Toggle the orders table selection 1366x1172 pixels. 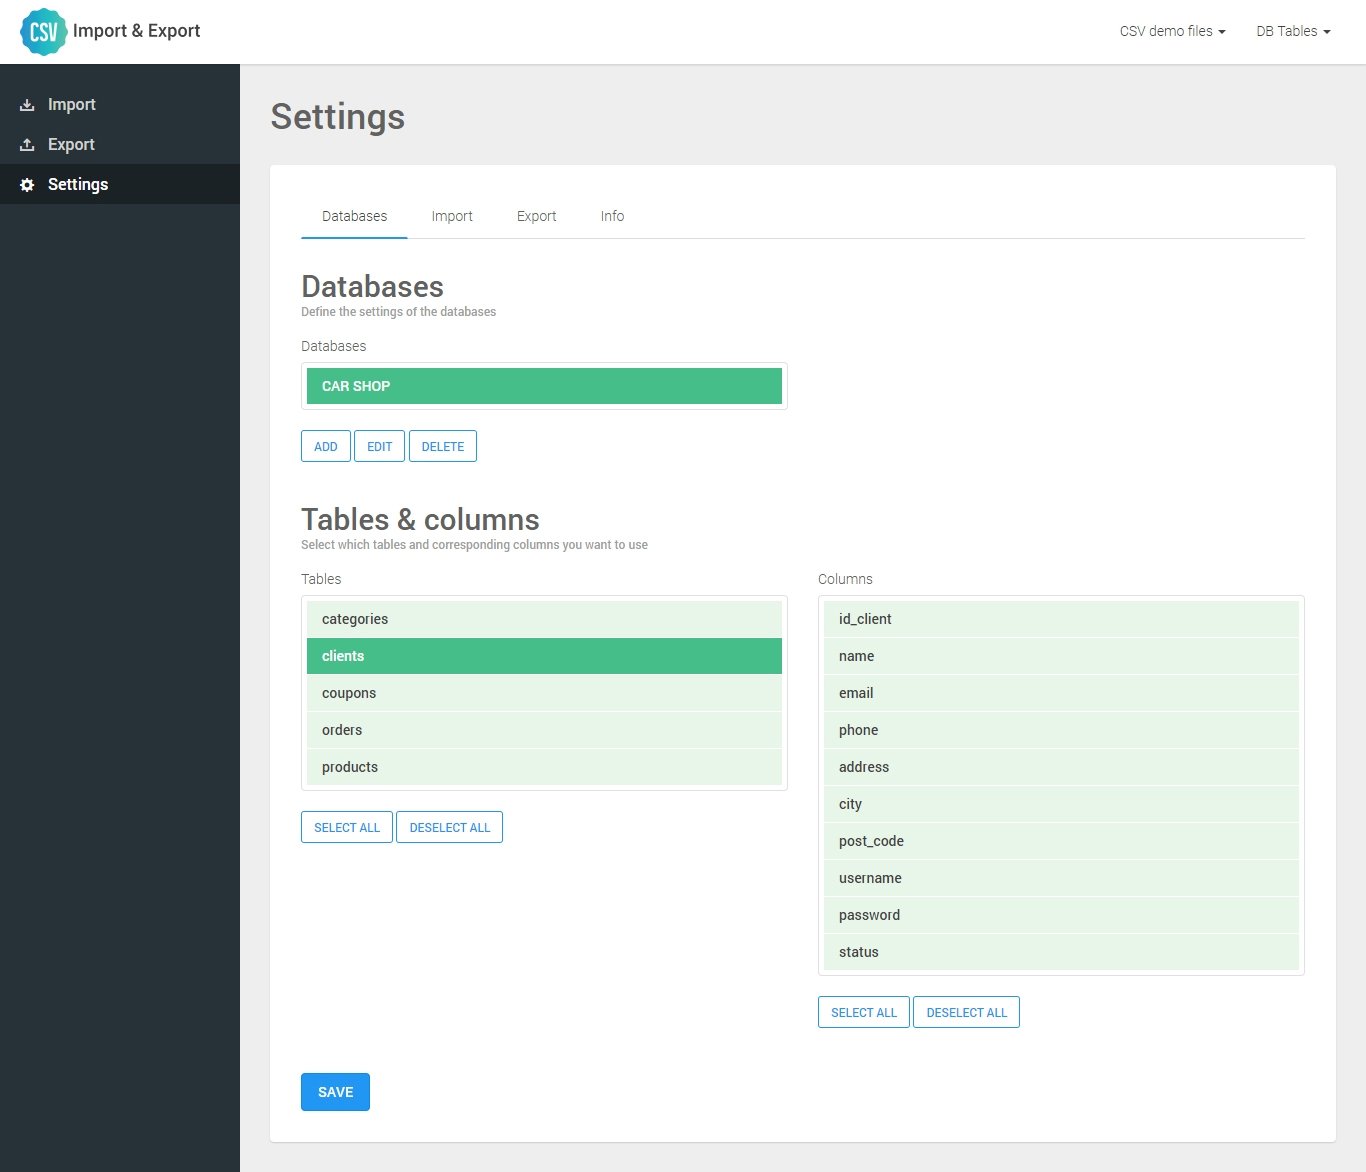click(x=544, y=730)
